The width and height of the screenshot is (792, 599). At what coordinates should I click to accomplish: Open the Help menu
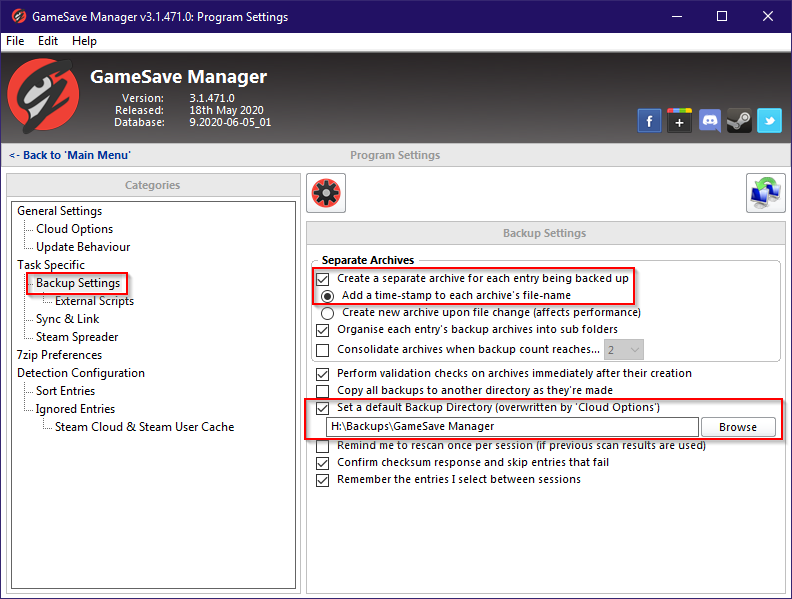[84, 41]
